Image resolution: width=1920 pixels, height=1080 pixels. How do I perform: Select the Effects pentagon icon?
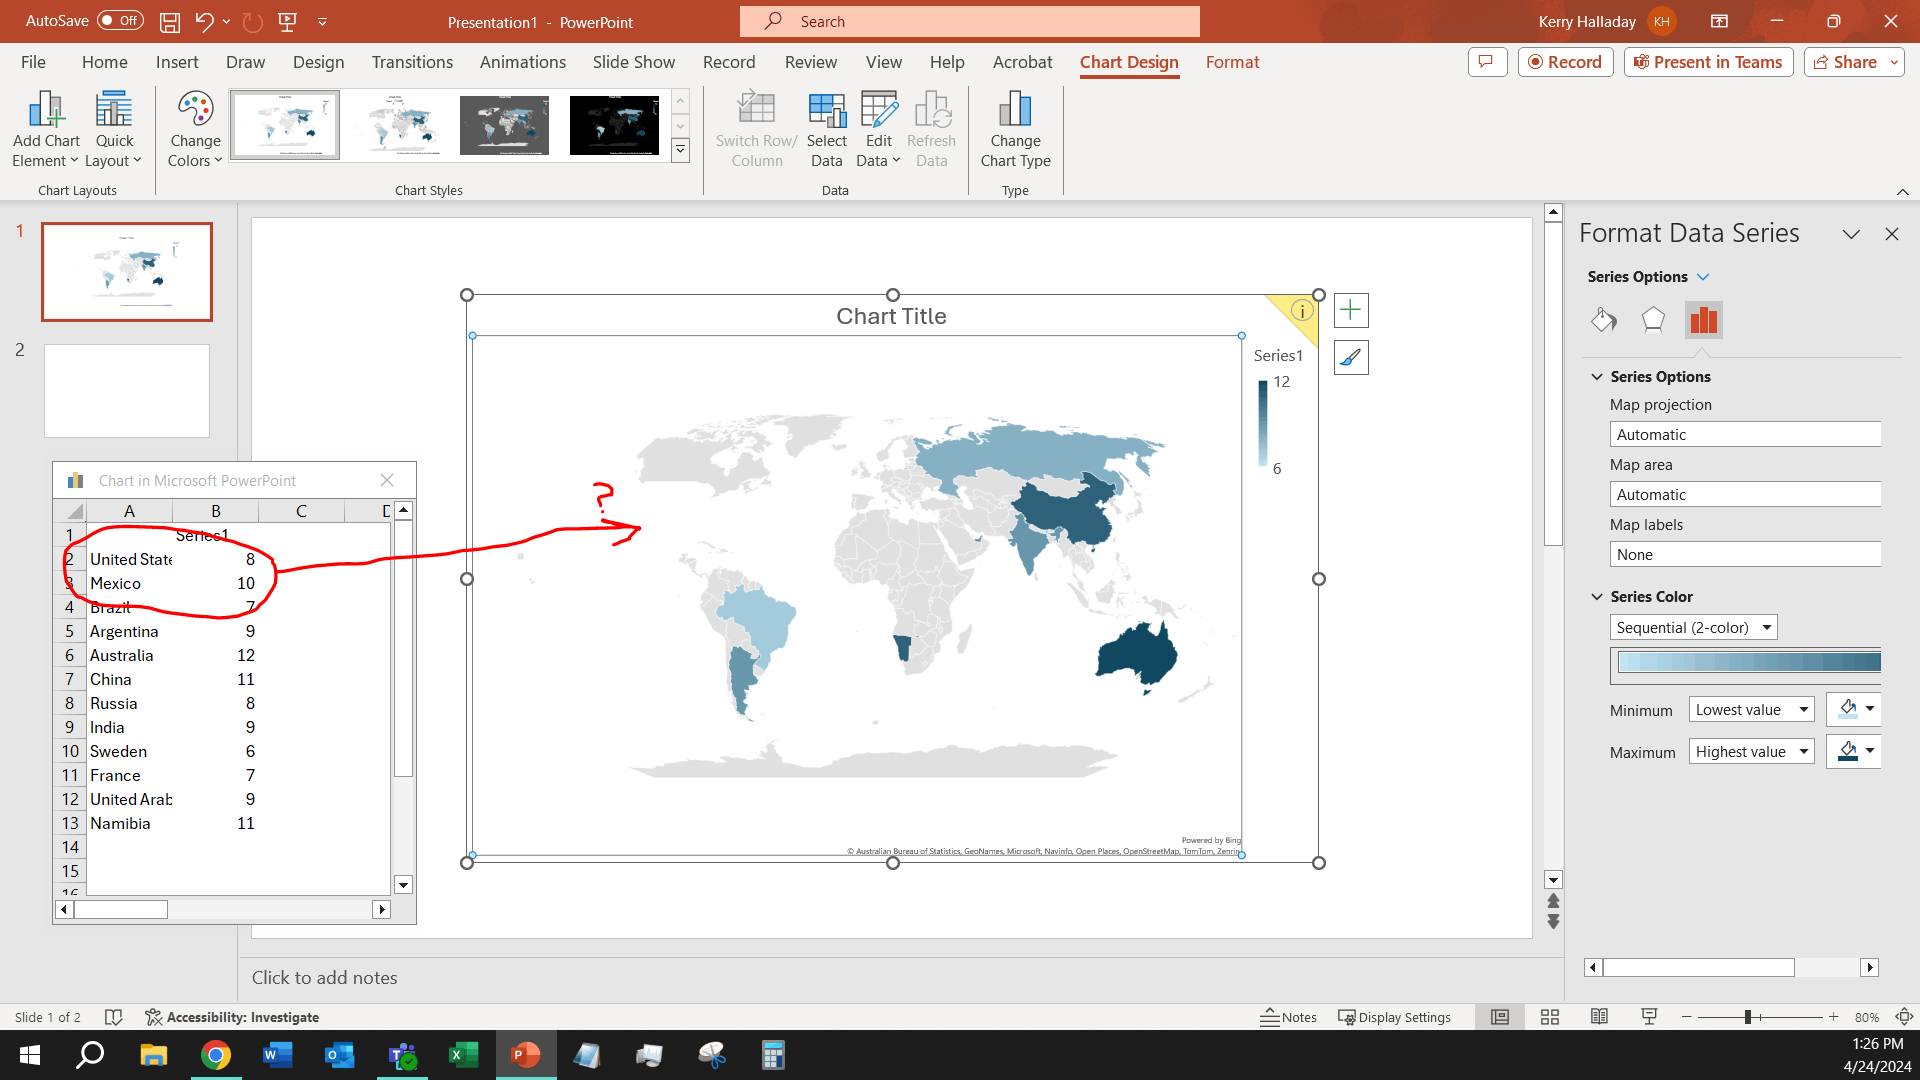point(1653,320)
